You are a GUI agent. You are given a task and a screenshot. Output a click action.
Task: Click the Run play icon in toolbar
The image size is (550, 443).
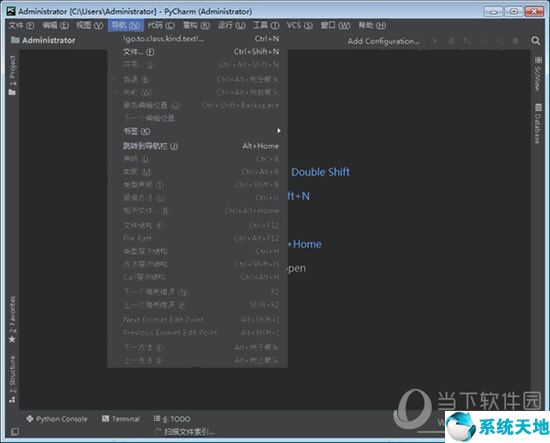tap(435, 41)
